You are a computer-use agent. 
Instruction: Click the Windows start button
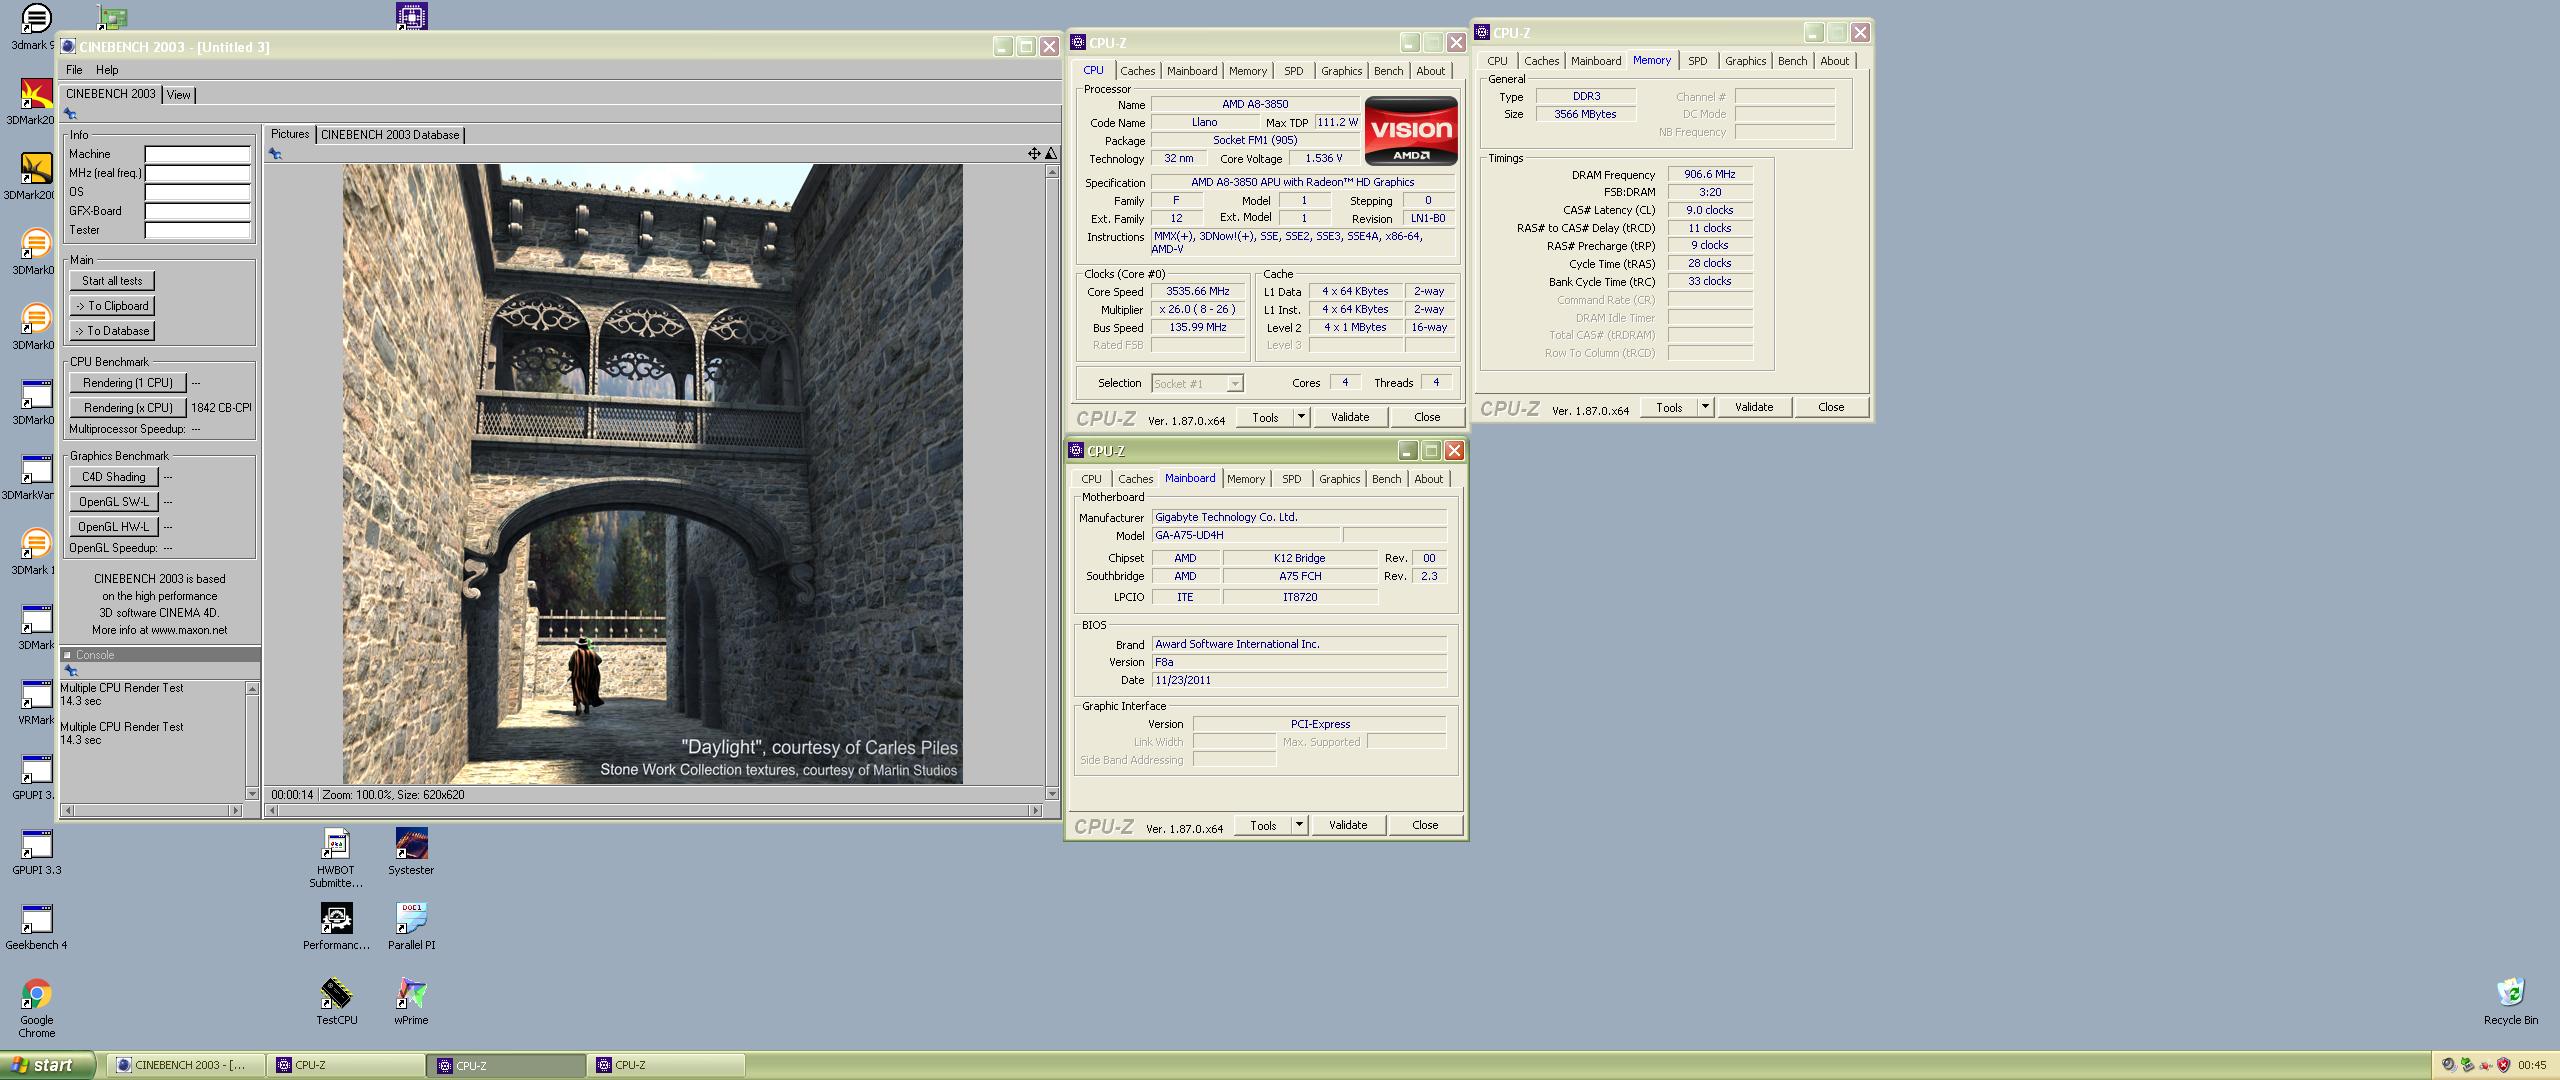[x=48, y=1065]
